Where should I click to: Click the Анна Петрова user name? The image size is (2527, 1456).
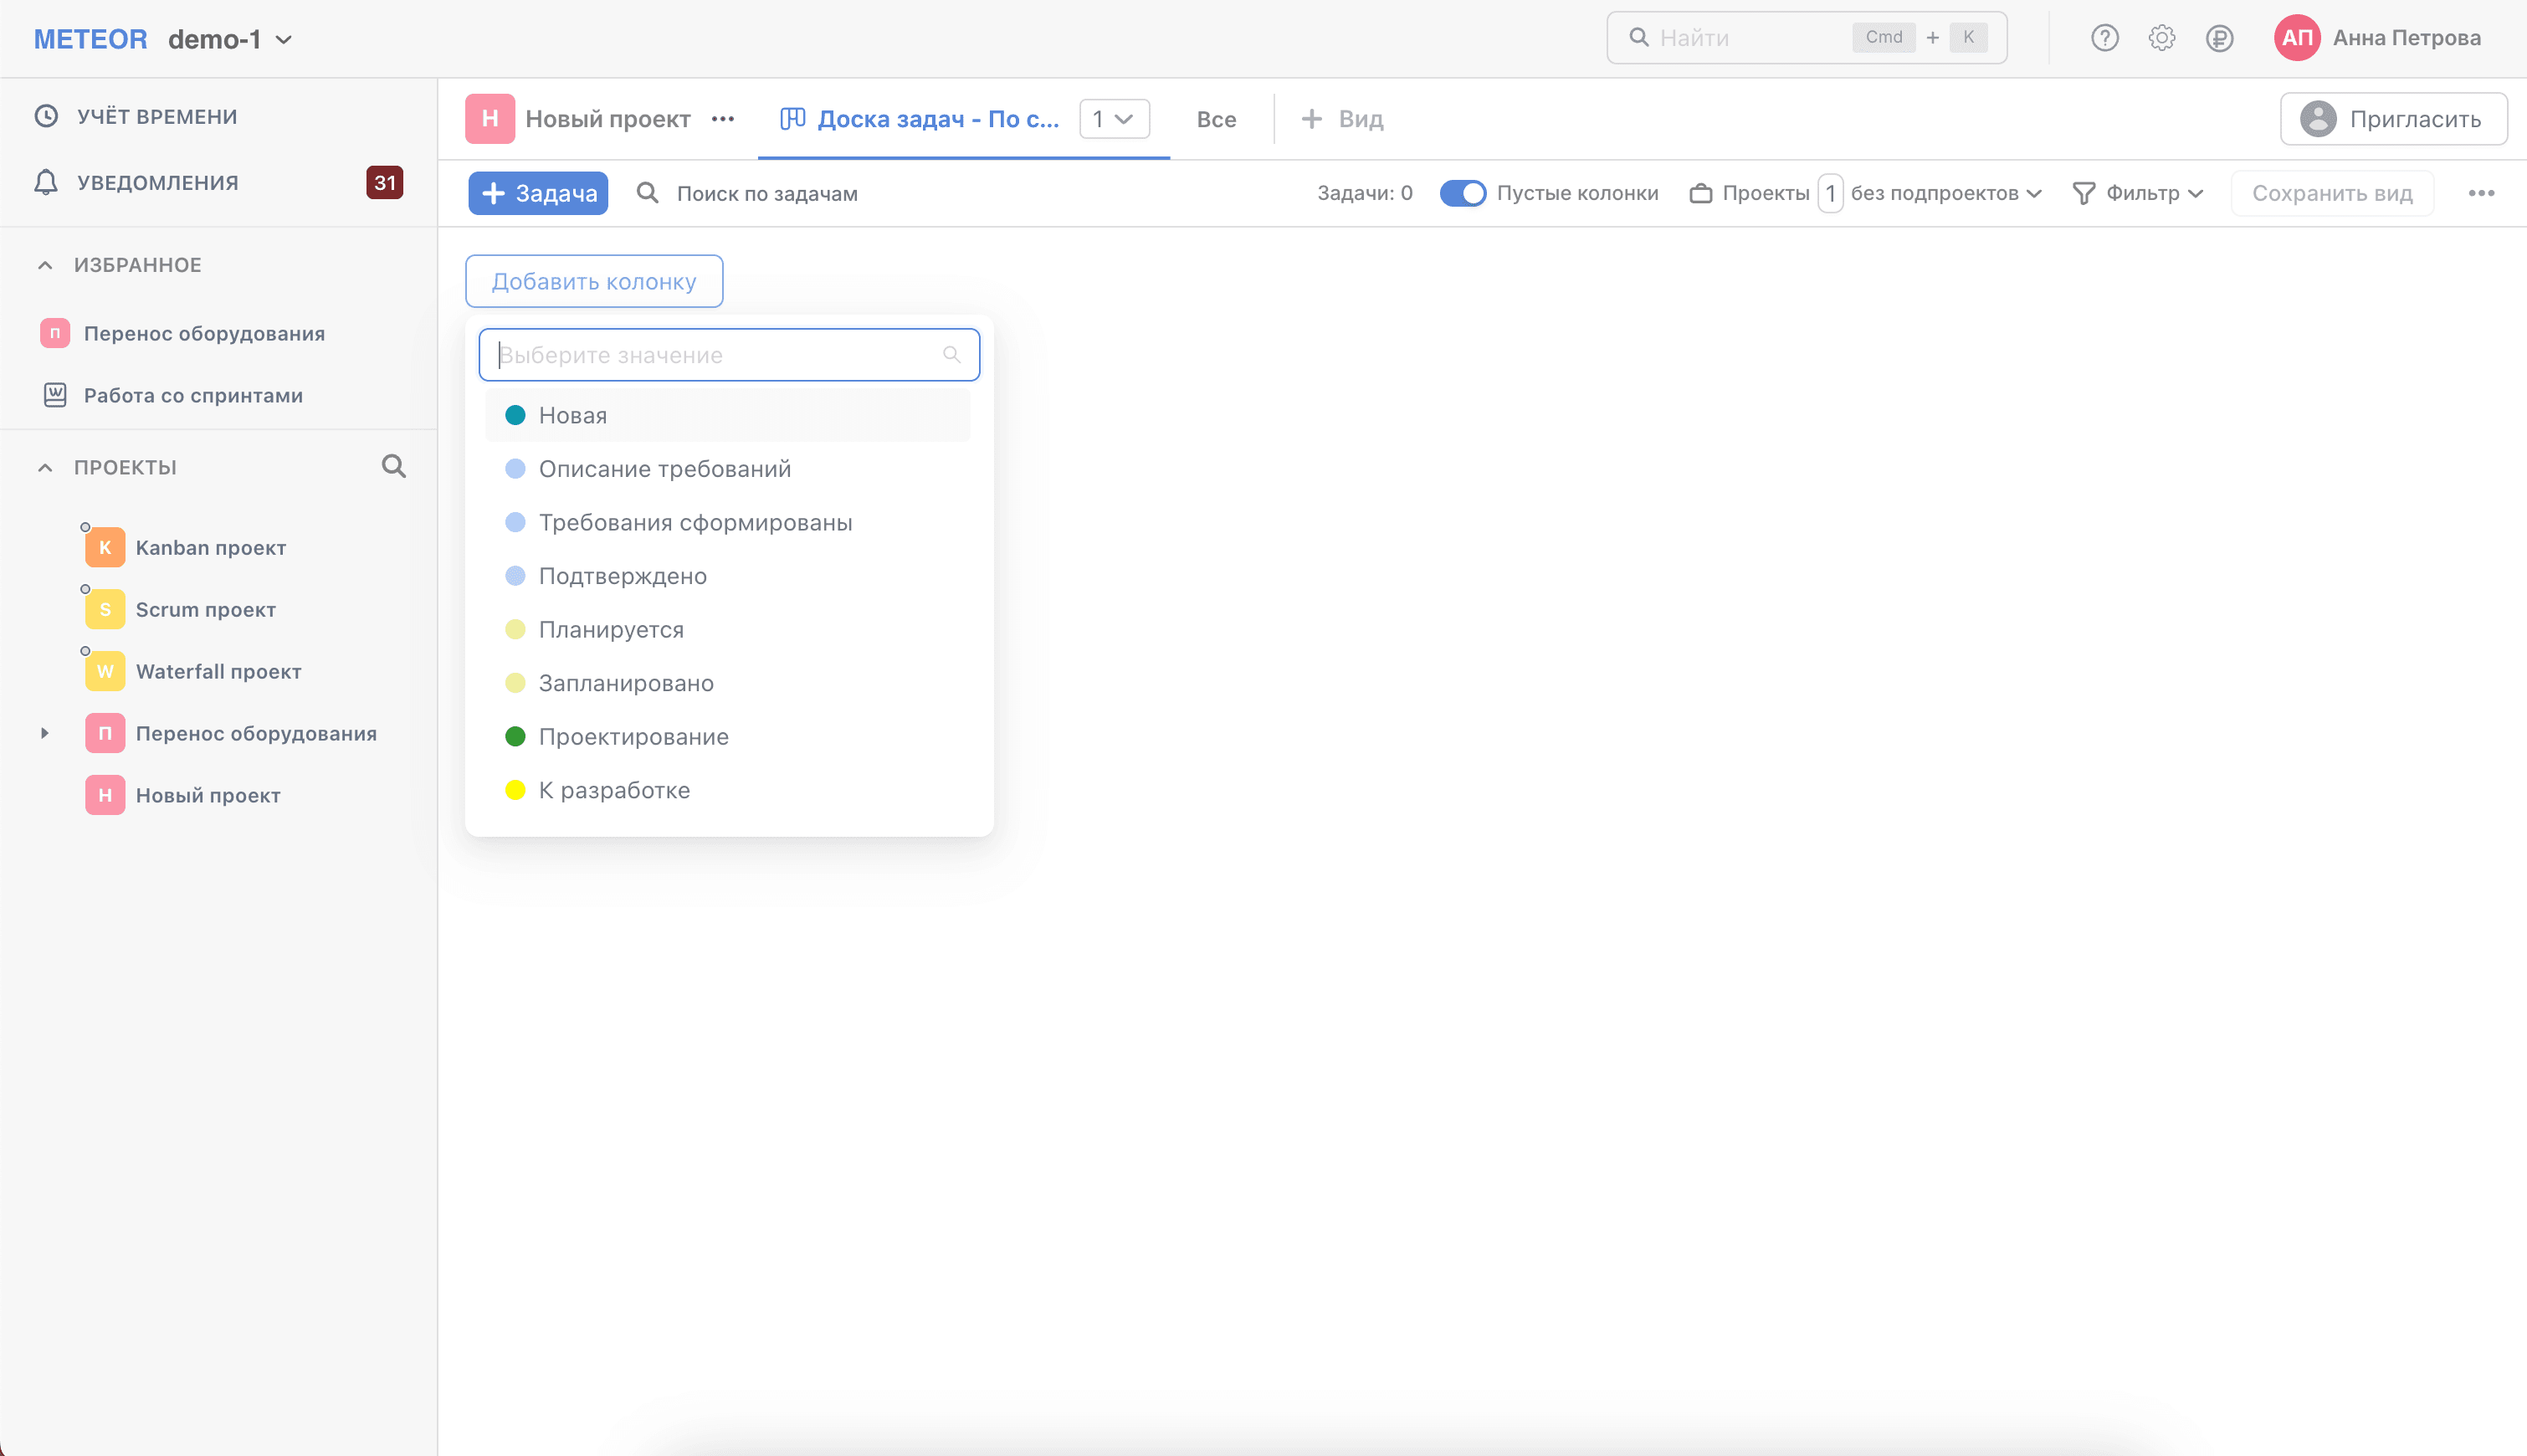pos(2406,38)
